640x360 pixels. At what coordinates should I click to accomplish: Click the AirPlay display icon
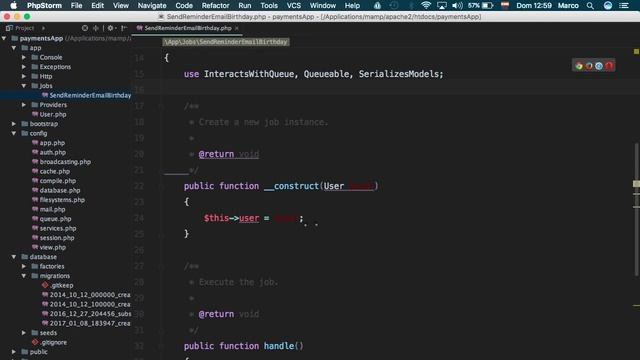(442, 6)
